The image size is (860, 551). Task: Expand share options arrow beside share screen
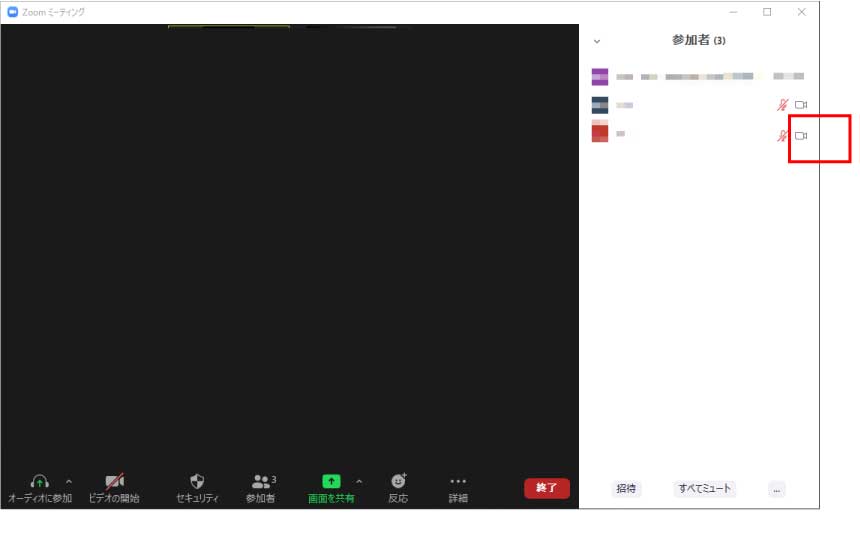click(x=359, y=482)
